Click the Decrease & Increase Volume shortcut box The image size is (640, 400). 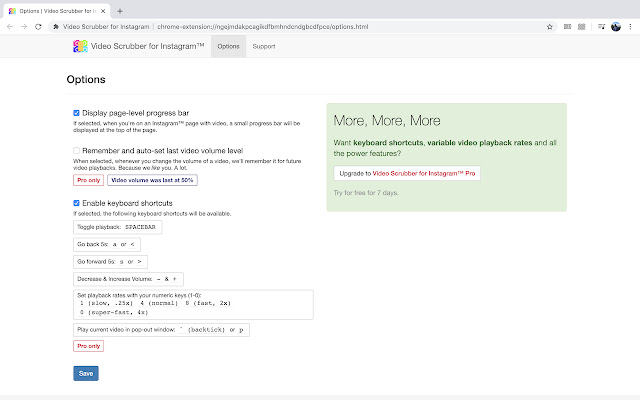tap(128, 279)
